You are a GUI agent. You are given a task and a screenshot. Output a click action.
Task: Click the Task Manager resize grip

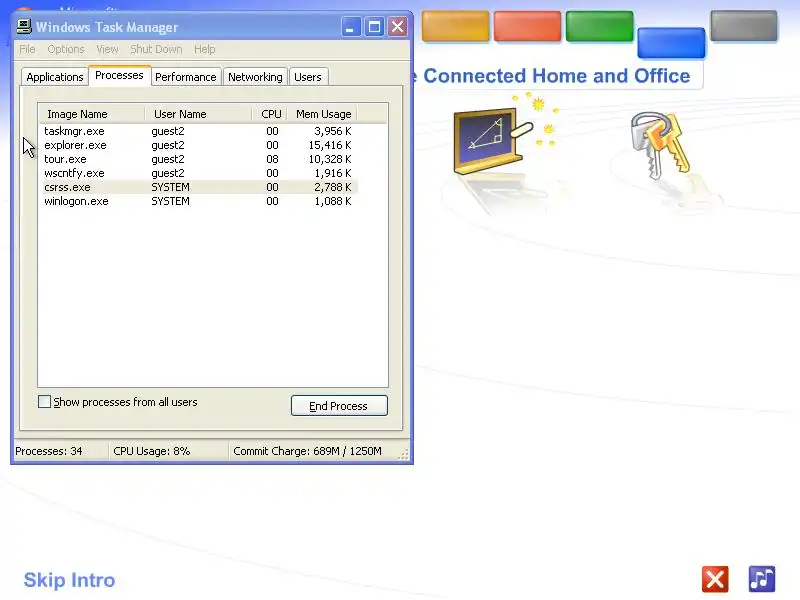[404, 454]
